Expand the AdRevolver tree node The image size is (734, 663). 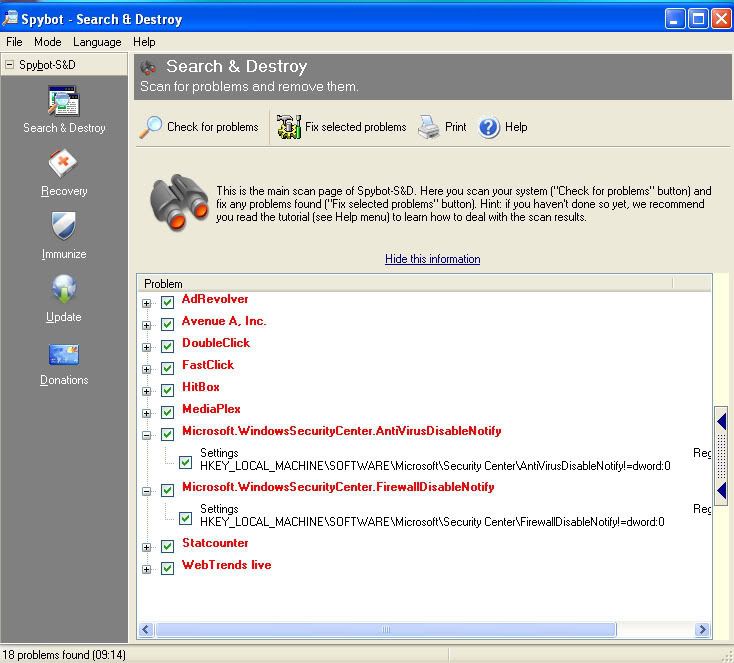coord(147,303)
